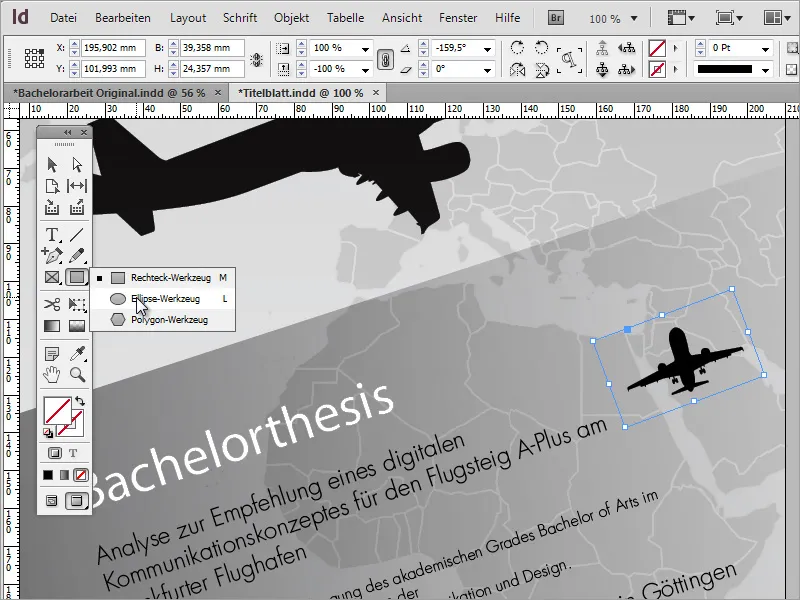Select the Selection tool arrow
This screenshot has width=800, height=600.
(52, 165)
